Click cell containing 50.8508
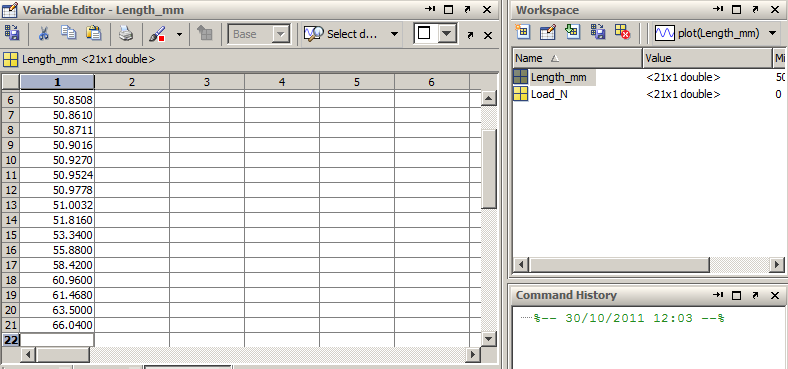 [x=57, y=101]
